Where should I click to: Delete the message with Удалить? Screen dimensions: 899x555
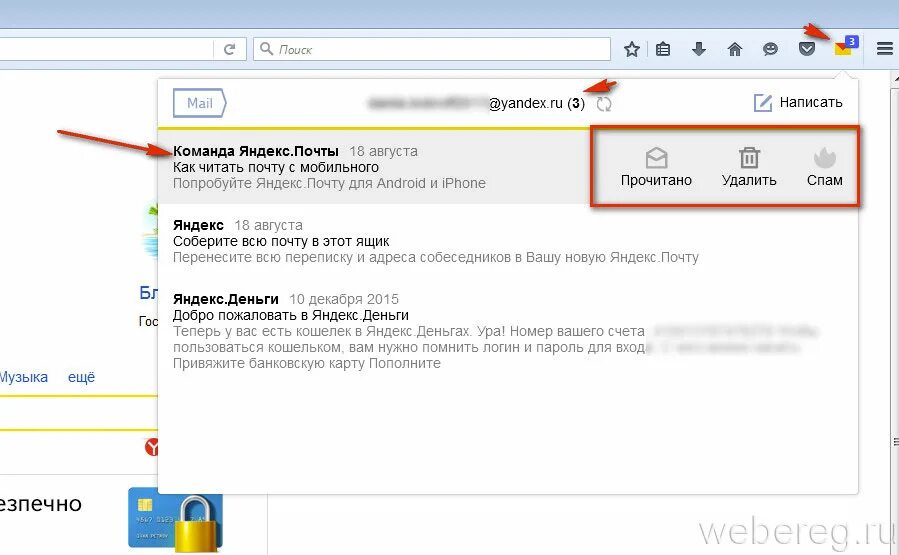(x=749, y=167)
